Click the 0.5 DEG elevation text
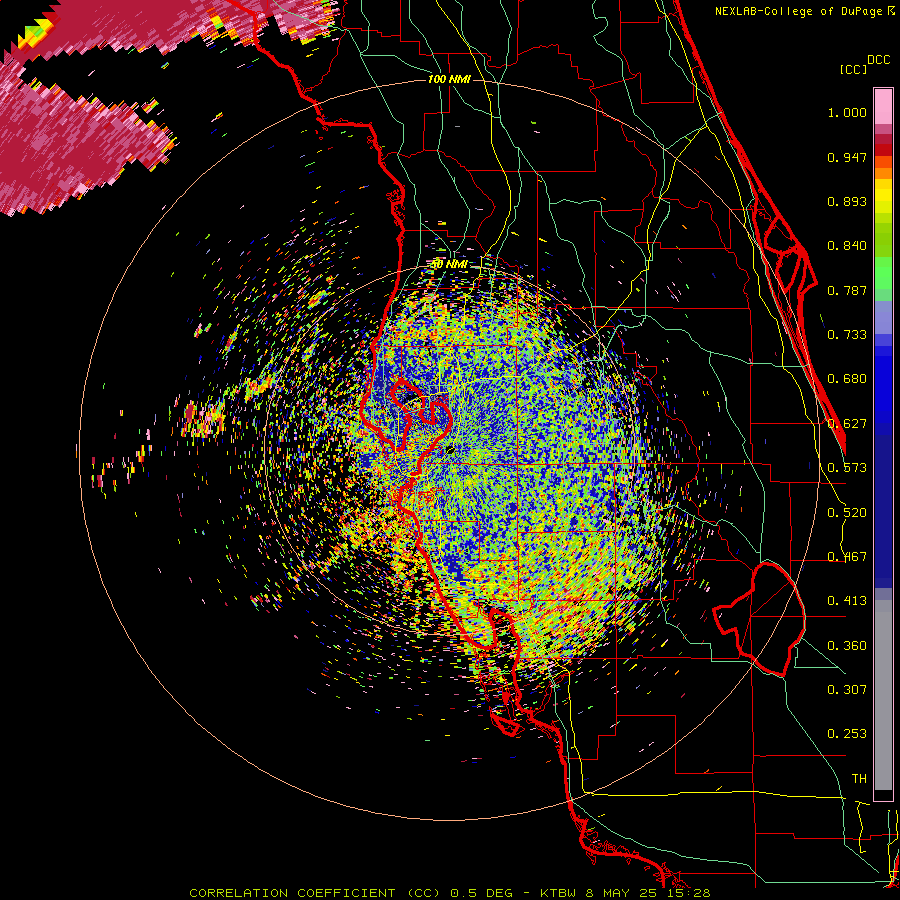Viewport: 900px width, 900px height. pyautogui.click(x=481, y=893)
